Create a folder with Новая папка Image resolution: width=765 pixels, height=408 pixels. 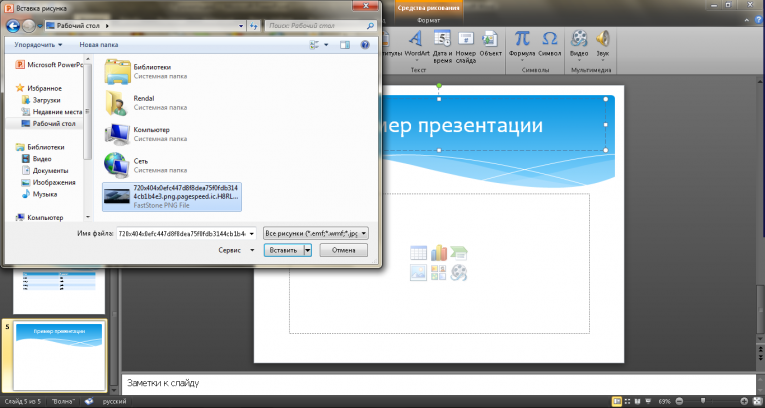pos(99,45)
